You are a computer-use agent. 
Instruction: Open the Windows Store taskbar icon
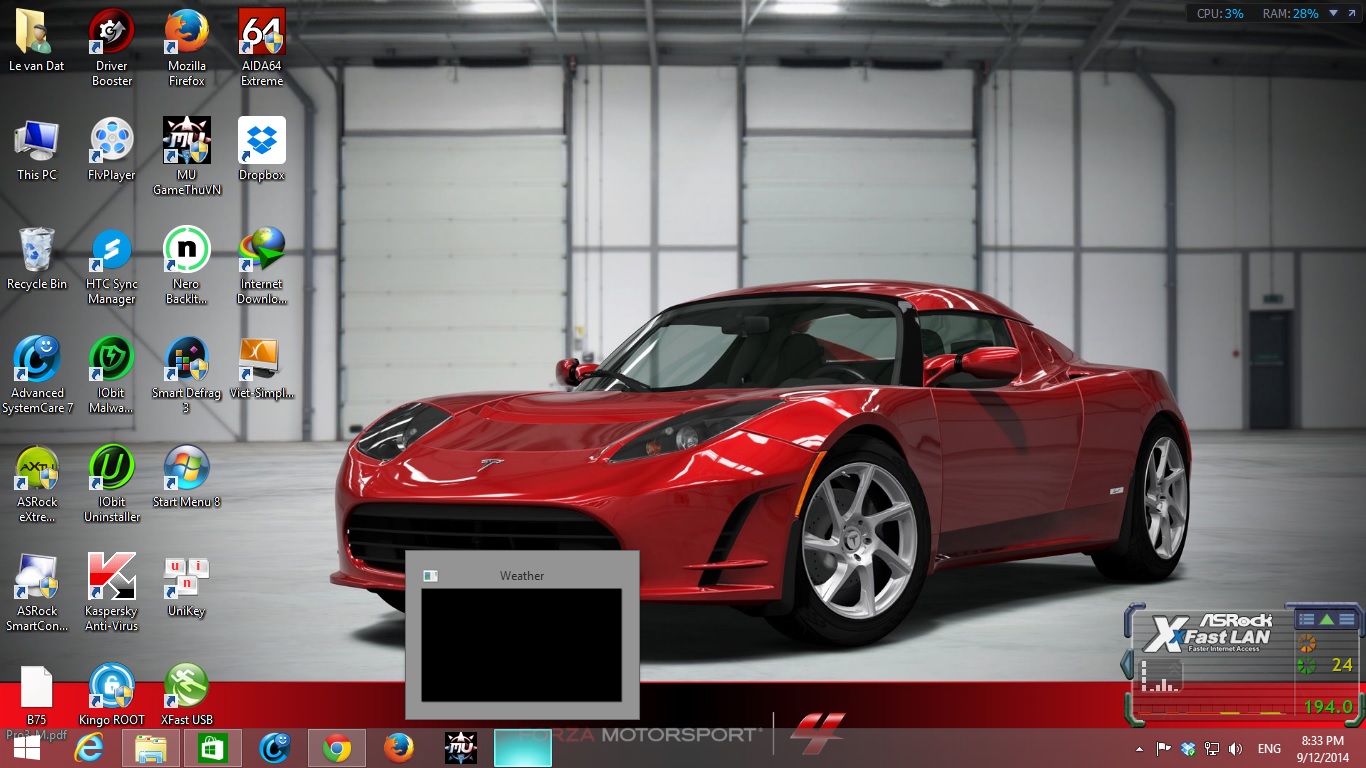tap(213, 748)
